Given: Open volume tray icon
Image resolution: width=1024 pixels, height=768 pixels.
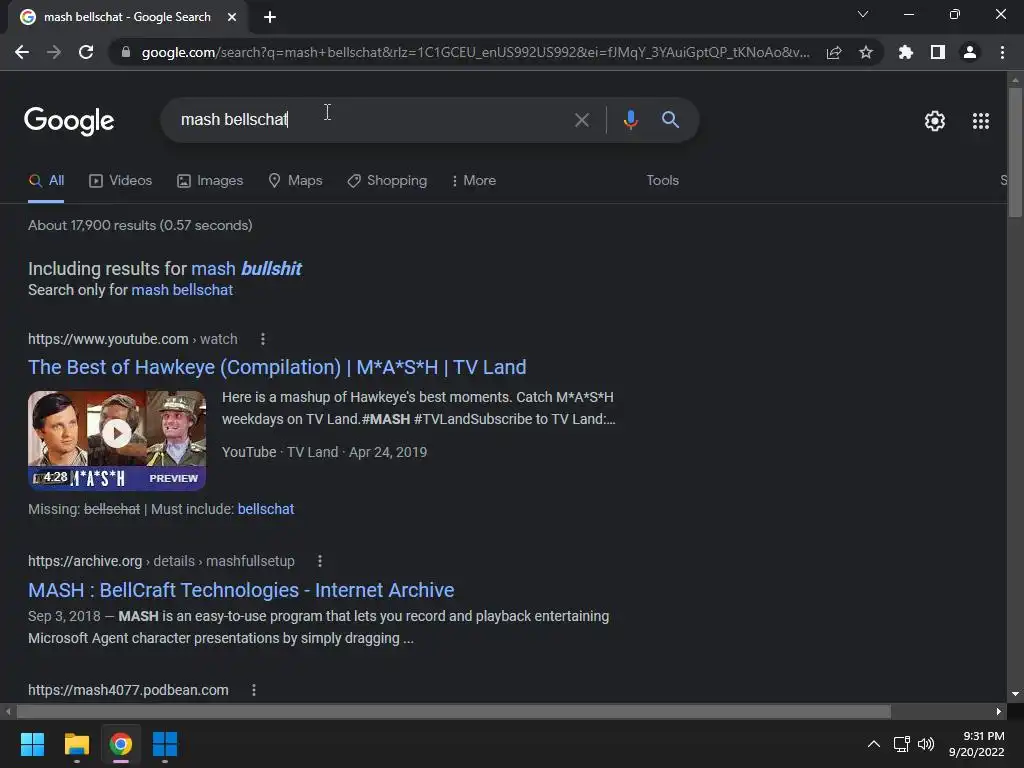Looking at the screenshot, I should [926, 744].
